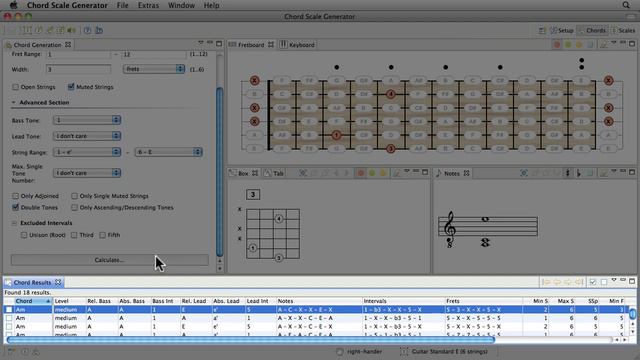Click the speaker play sound toolbar icon
The height and width of the screenshot is (360, 640).
[x=71, y=30]
